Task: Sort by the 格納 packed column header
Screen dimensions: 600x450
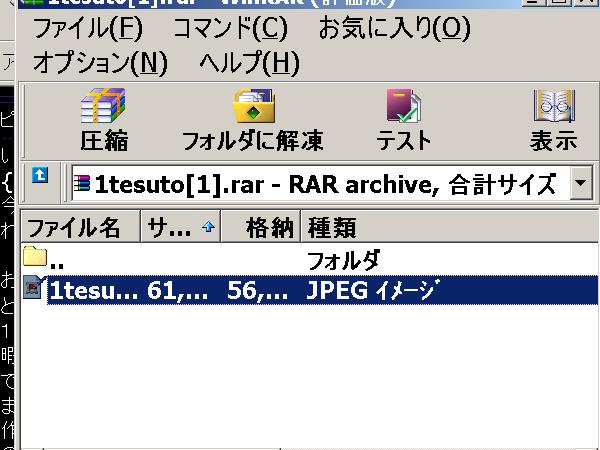Action: 261,227
